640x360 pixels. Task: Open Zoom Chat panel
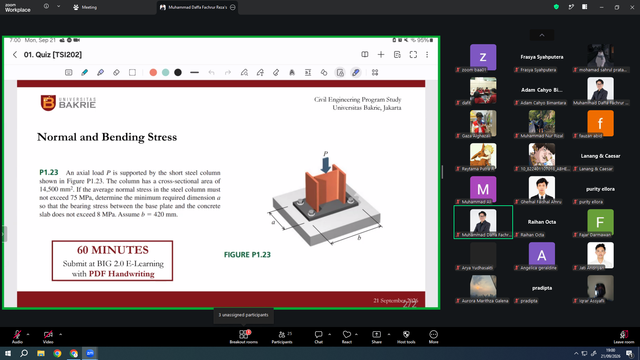pos(318,337)
